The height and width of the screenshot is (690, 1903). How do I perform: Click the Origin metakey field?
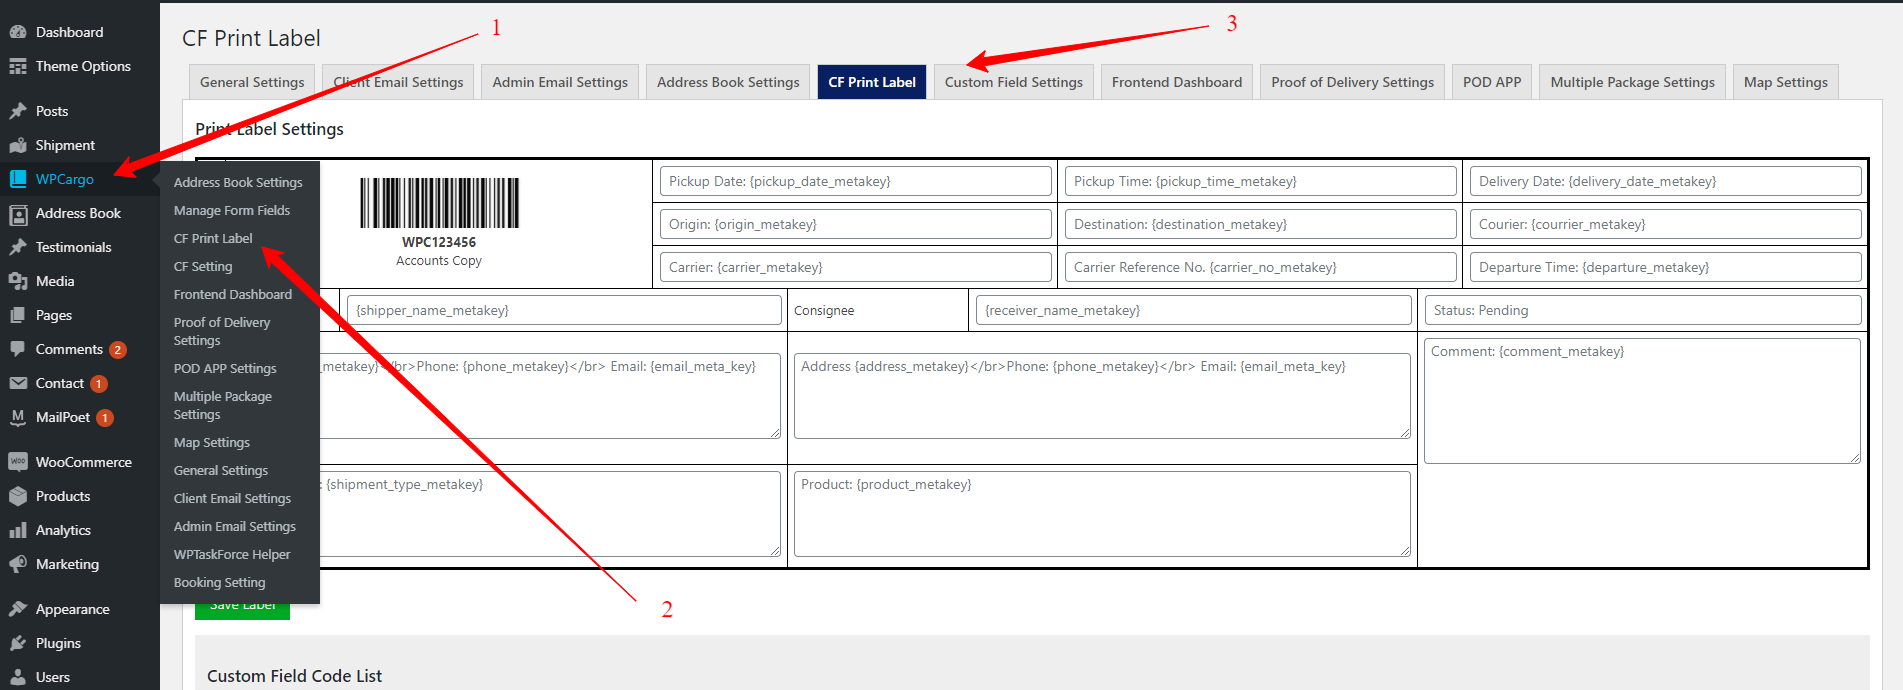855,224
